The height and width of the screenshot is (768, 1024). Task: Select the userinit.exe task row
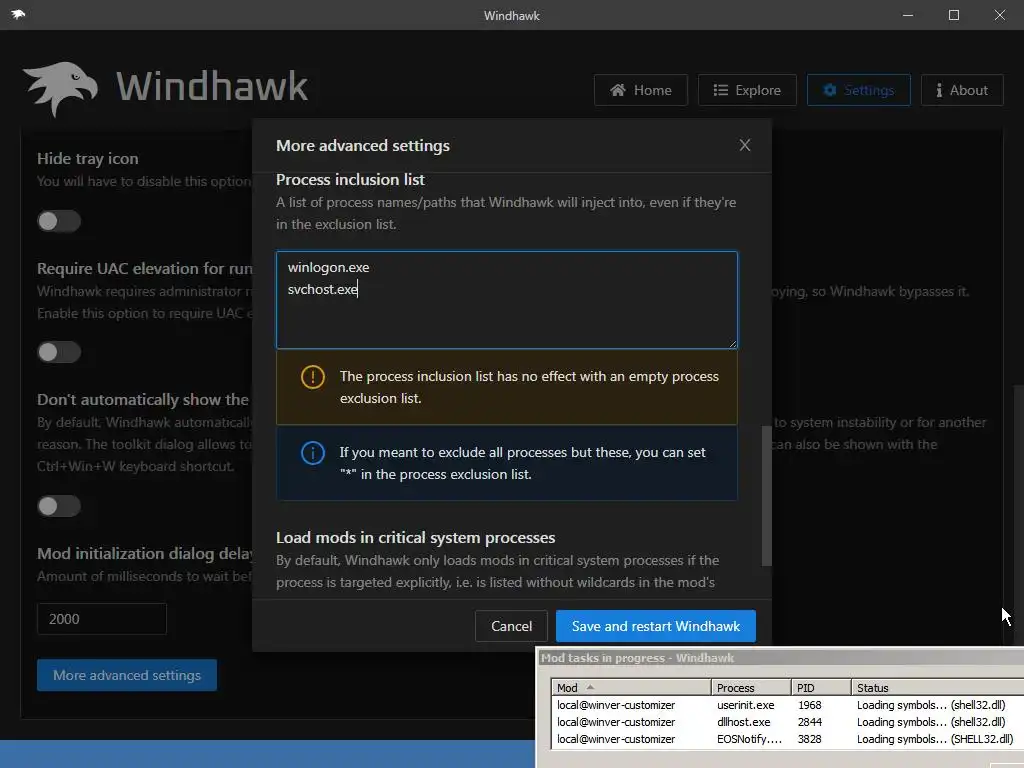coord(787,705)
